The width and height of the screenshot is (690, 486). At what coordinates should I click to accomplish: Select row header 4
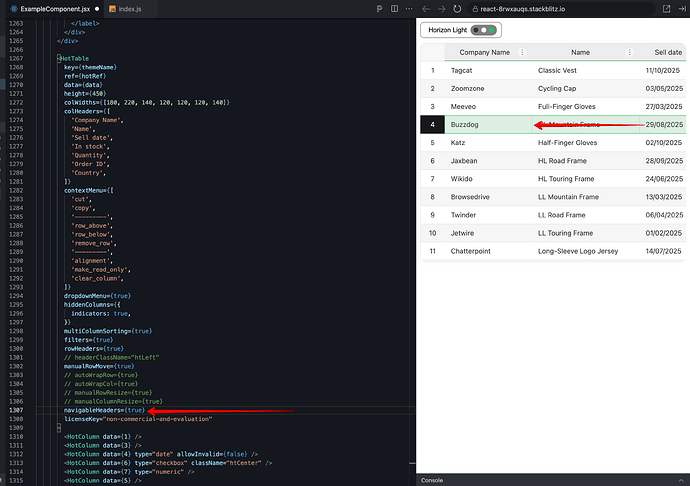click(x=433, y=125)
